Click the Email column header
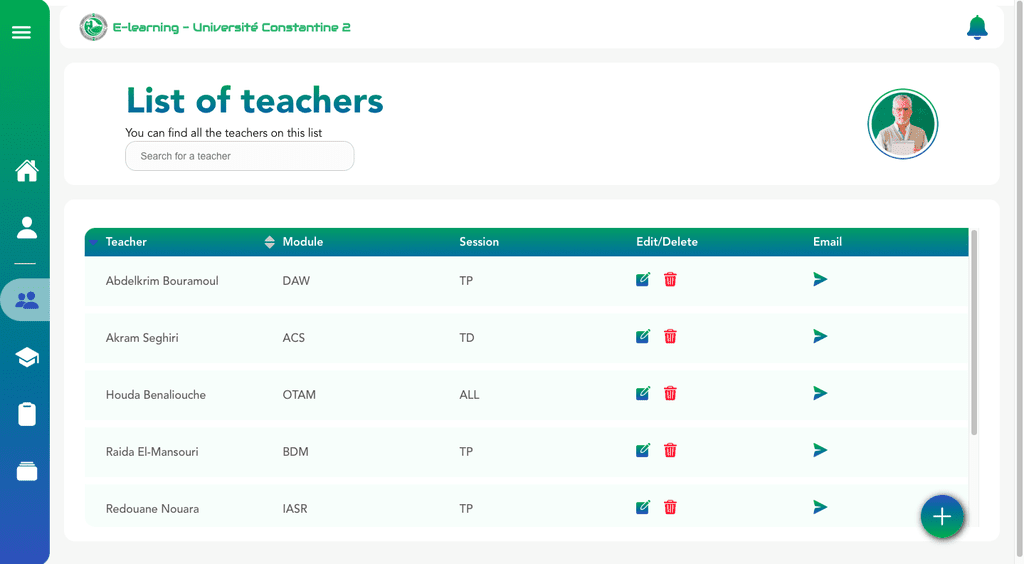 click(827, 242)
